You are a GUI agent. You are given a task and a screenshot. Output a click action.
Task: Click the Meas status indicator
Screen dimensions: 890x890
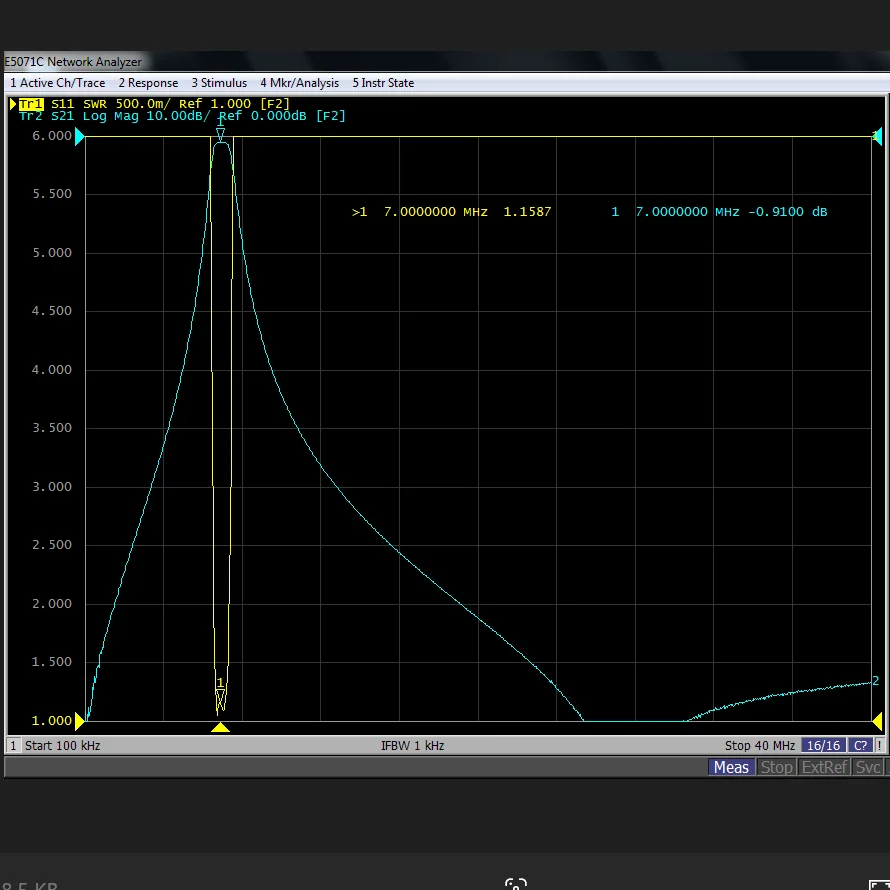click(730, 767)
